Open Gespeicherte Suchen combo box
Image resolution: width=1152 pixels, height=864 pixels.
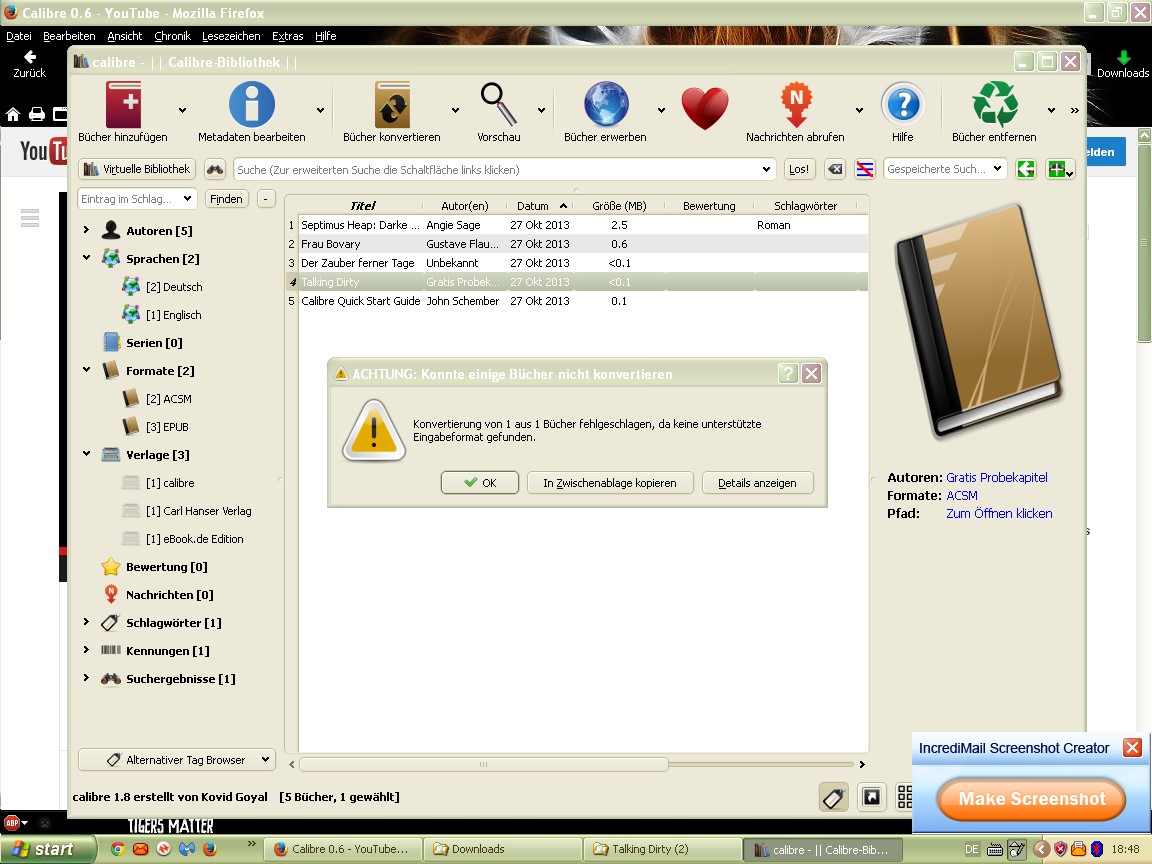945,169
